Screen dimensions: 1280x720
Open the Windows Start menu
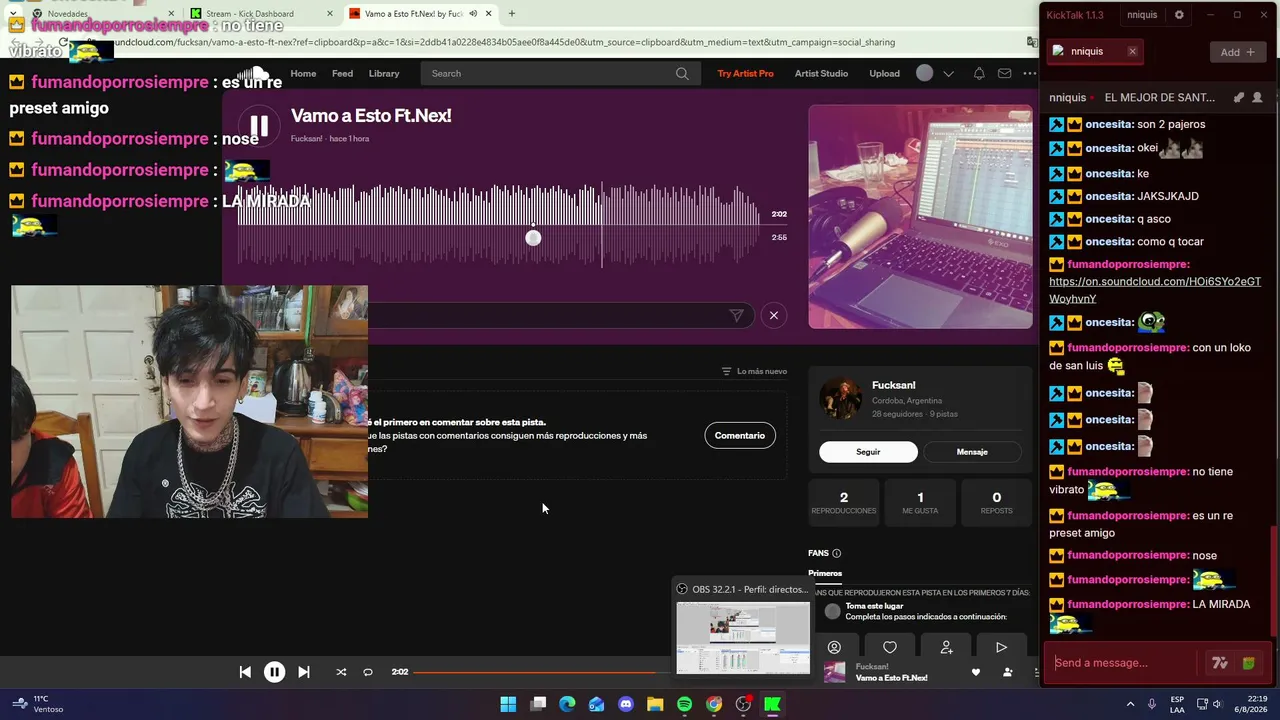[508, 704]
